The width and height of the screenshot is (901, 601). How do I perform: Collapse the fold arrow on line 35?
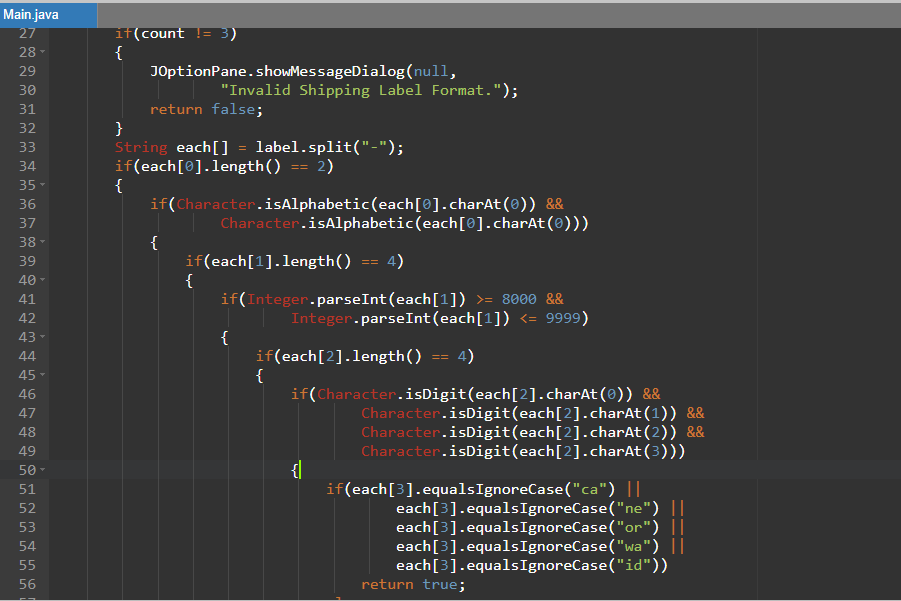pos(43,186)
